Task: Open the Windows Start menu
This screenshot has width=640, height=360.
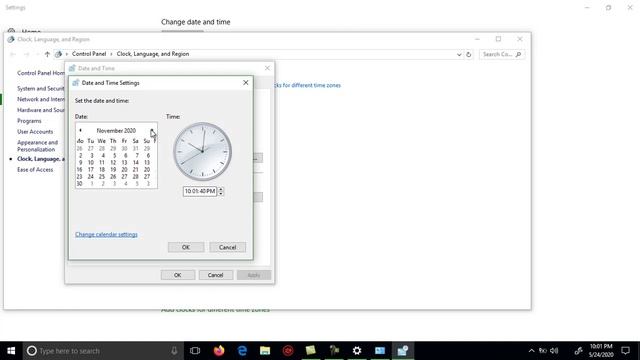Action: pos(11,351)
